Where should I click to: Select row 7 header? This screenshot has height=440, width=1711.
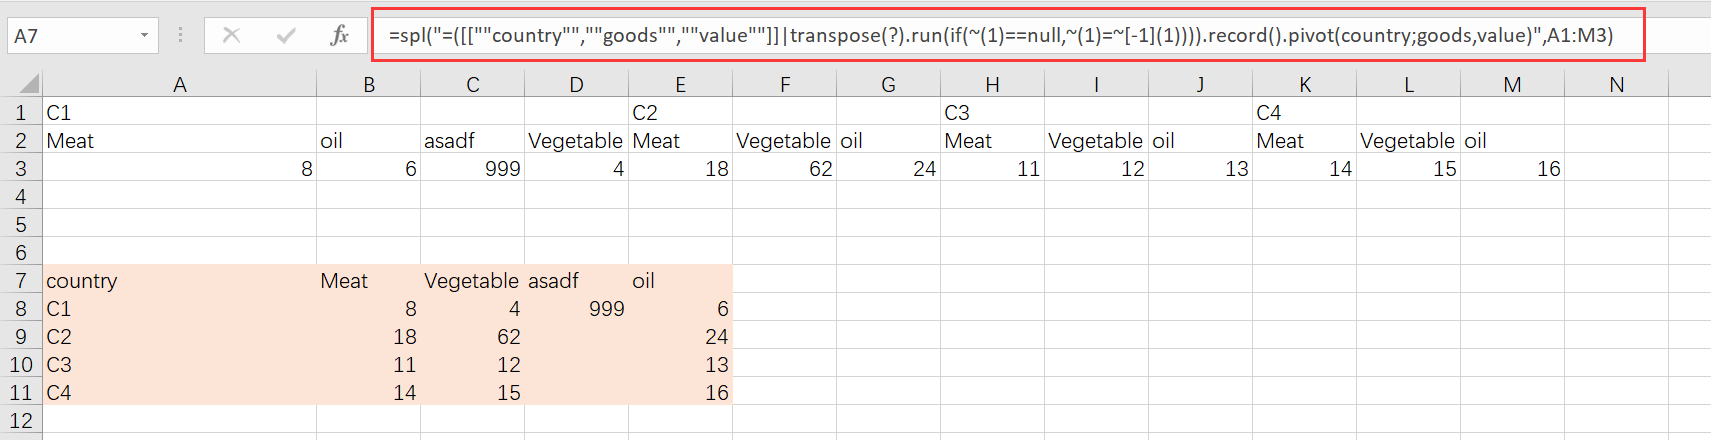[x=21, y=281]
